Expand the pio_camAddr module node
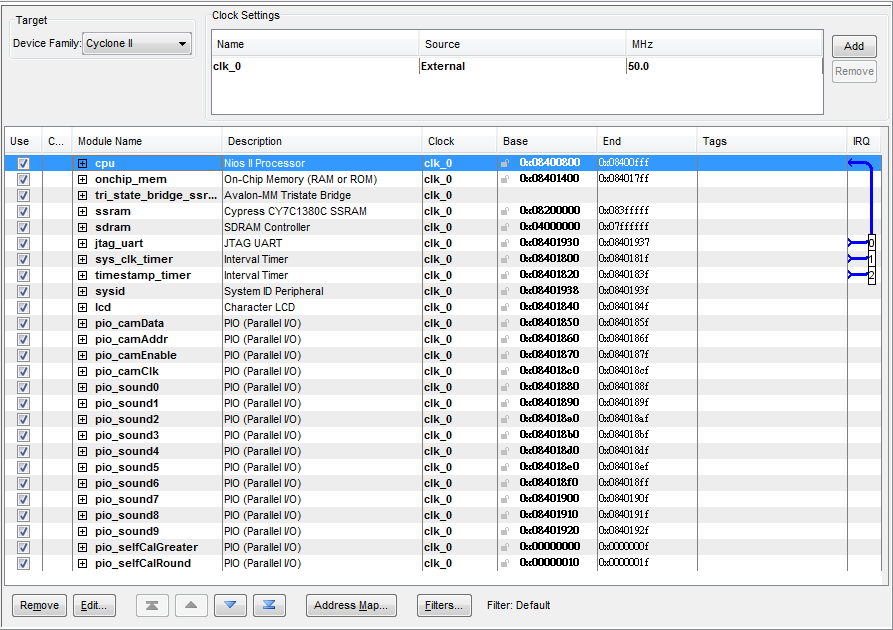The width and height of the screenshot is (893, 630). click(x=83, y=339)
